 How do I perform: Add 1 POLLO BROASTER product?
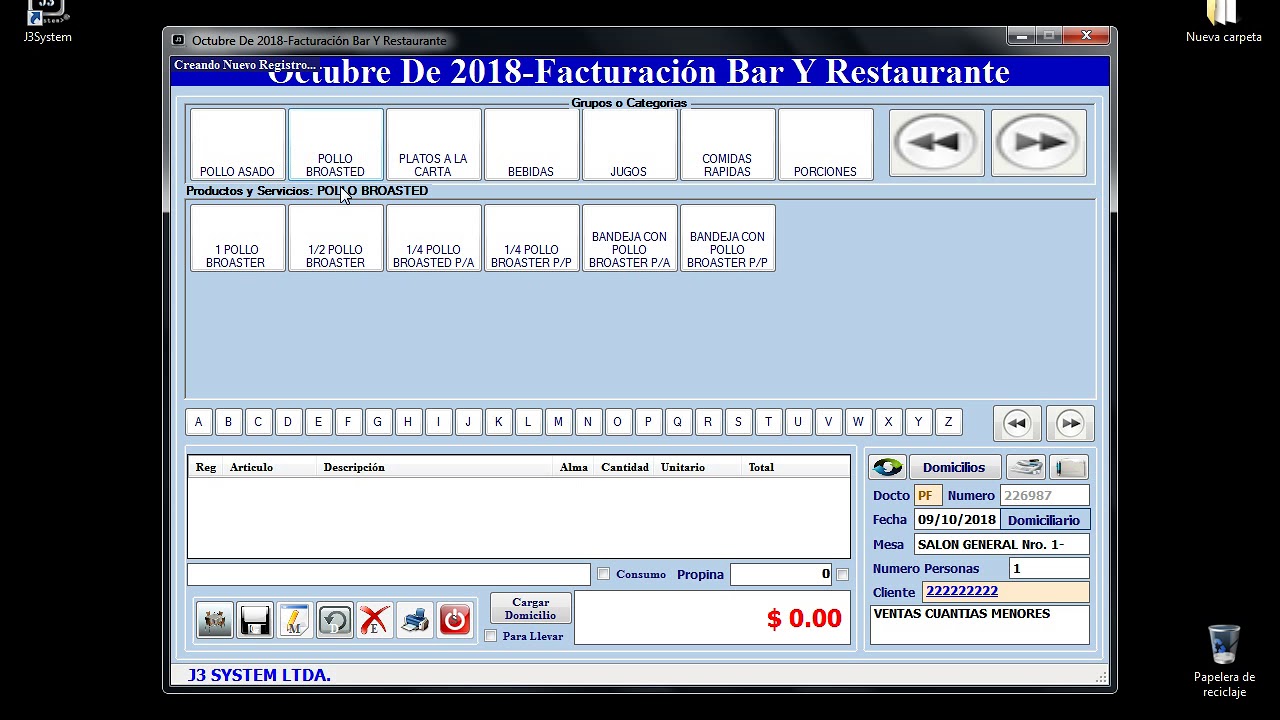point(237,238)
